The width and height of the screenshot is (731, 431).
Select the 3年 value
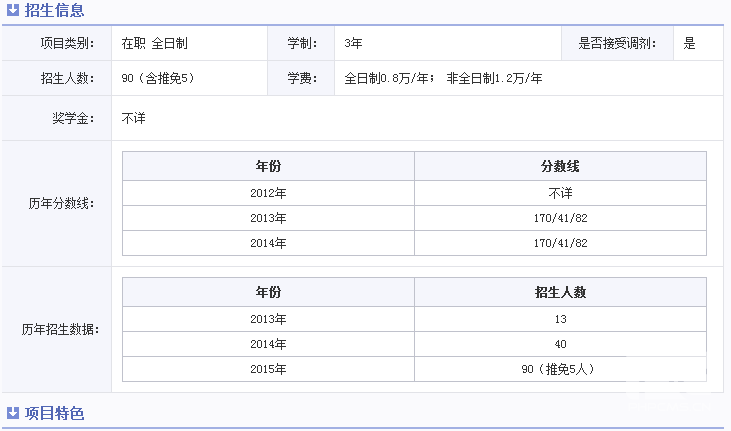click(x=353, y=43)
